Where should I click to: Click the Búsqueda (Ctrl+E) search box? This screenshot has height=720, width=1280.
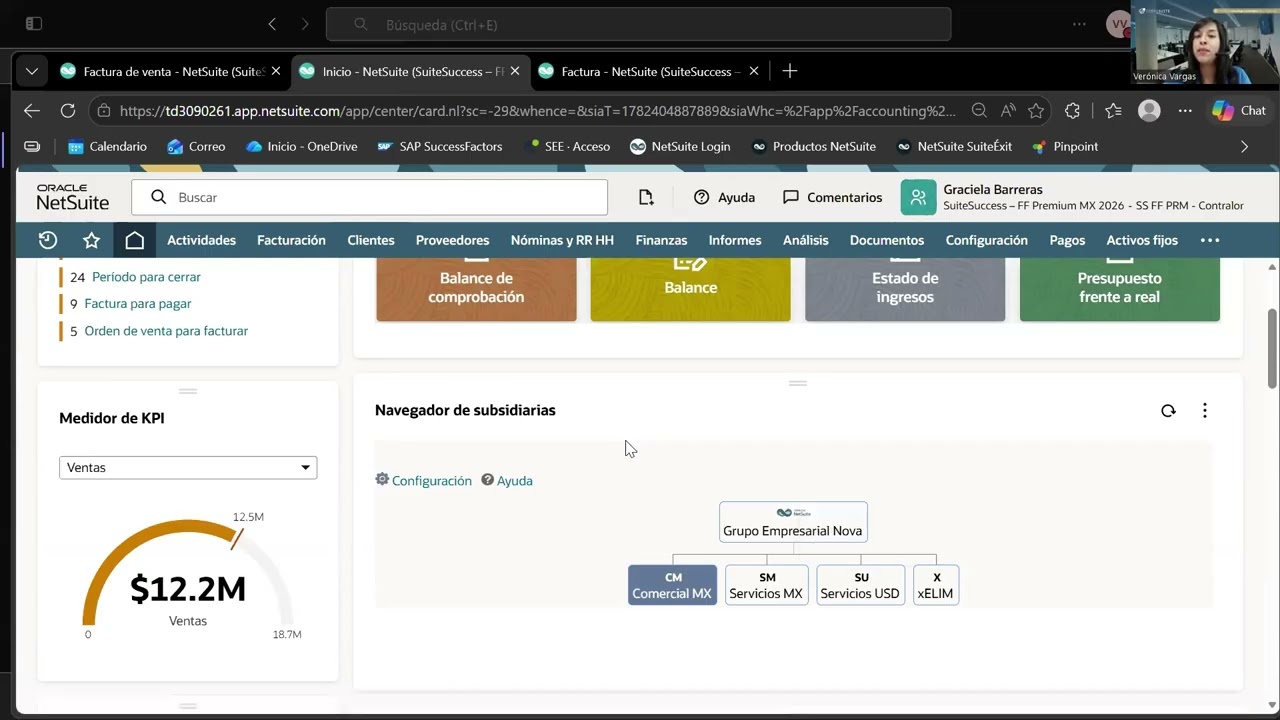(638, 25)
